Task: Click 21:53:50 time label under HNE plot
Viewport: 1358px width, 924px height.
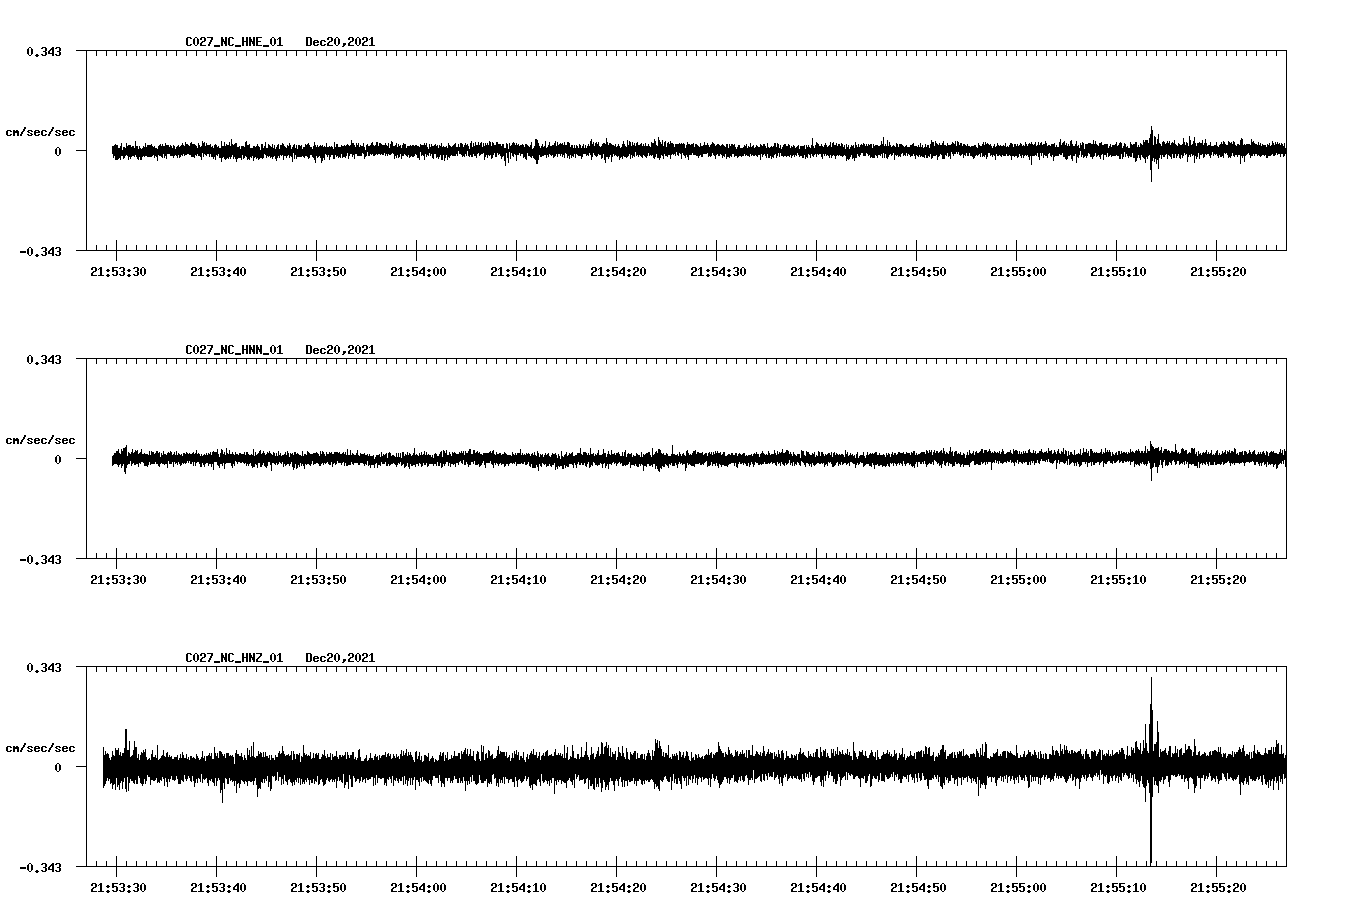Action: point(318,271)
